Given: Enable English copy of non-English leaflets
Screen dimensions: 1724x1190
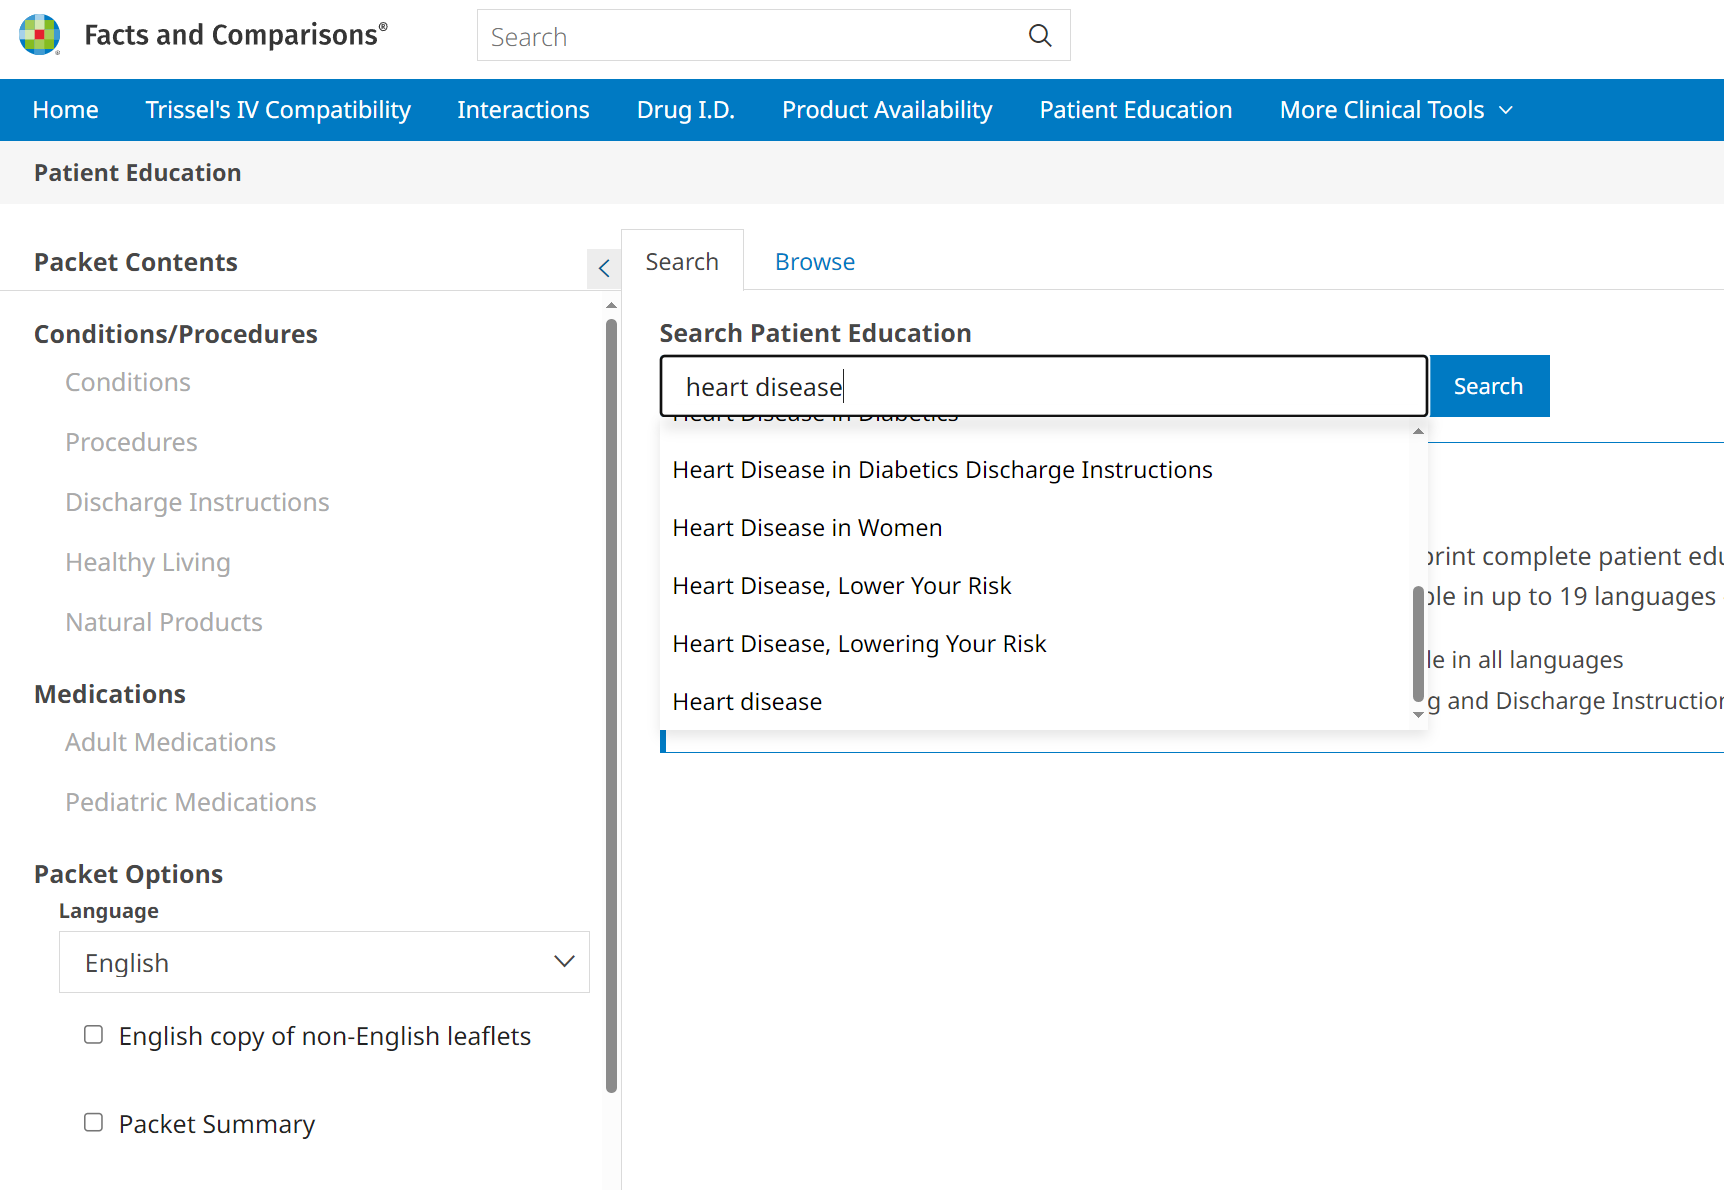Looking at the screenshot, I should point(94,1035).
